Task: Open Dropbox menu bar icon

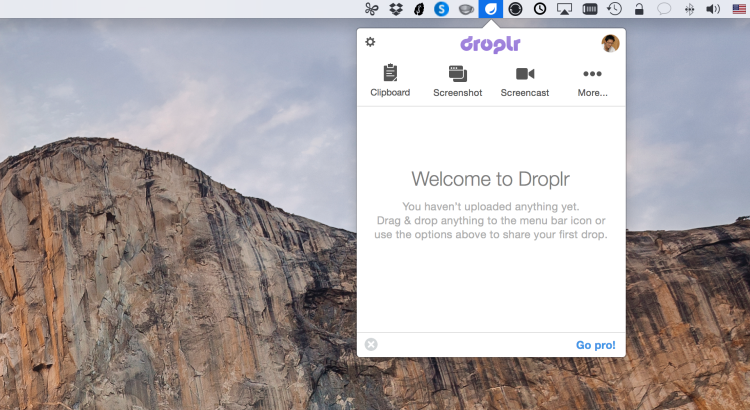Action: tap(396, 9)
